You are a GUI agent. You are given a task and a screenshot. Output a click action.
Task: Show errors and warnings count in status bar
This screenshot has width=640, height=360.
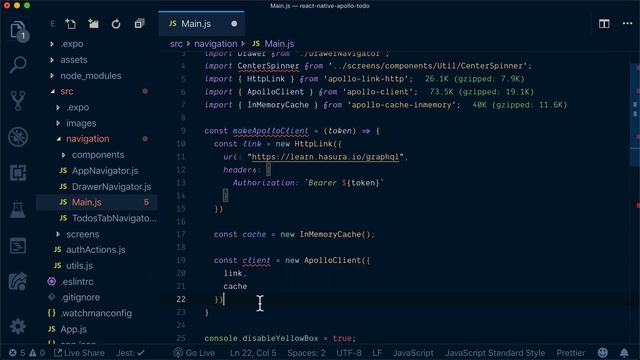(x=27, y=353)
